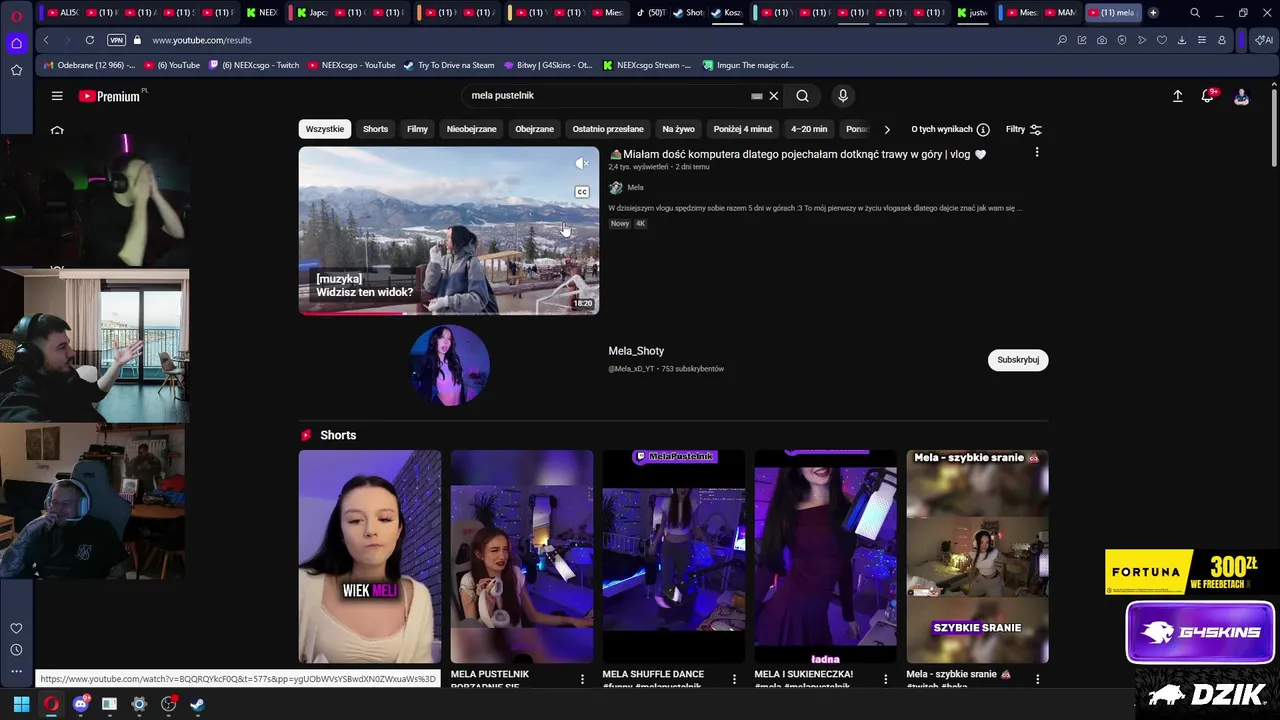The width and height of the screenshot is (1280, 720).
Task: Open the 'NEEXcsgo - Twitch' bookmark
Action: [x=253, y=65]
